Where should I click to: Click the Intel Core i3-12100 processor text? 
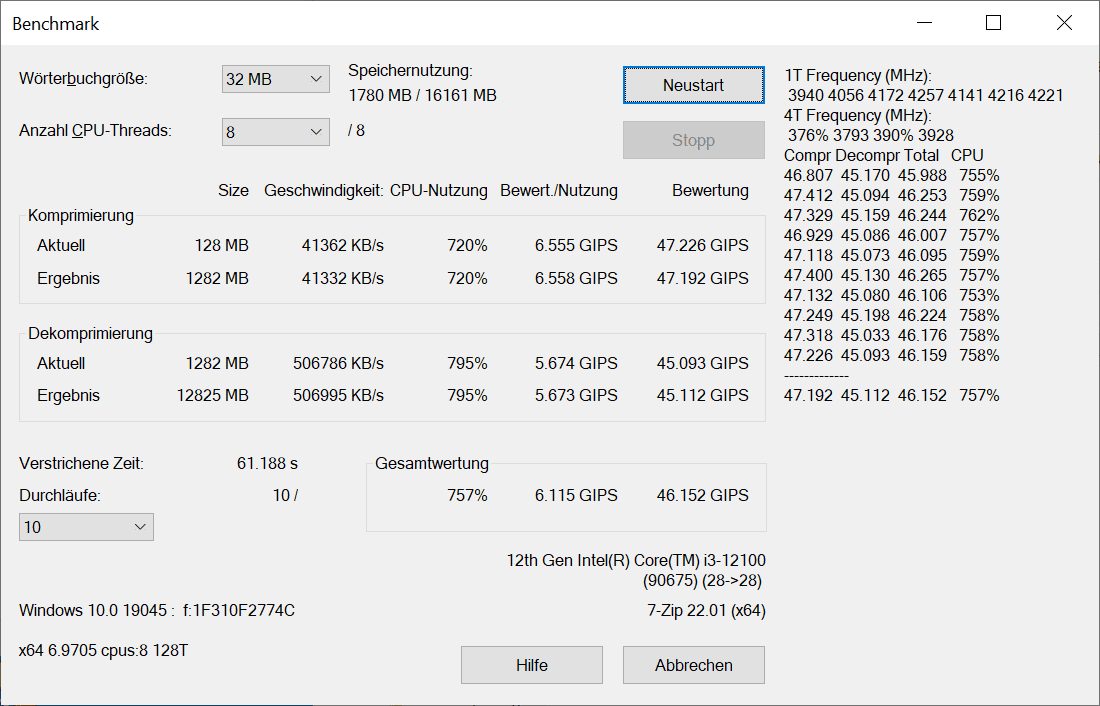pyautogui.click(x=636, y=560)
